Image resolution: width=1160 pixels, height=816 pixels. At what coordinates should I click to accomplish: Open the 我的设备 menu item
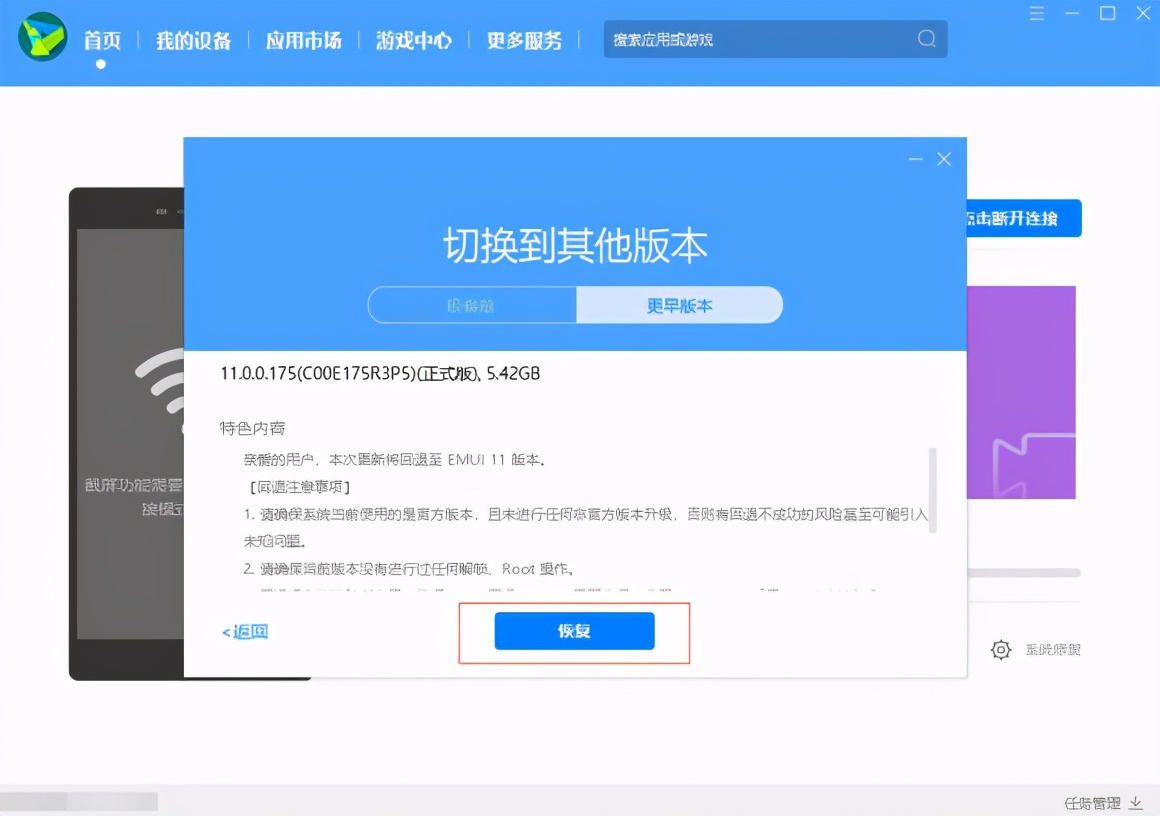[193, 40]
